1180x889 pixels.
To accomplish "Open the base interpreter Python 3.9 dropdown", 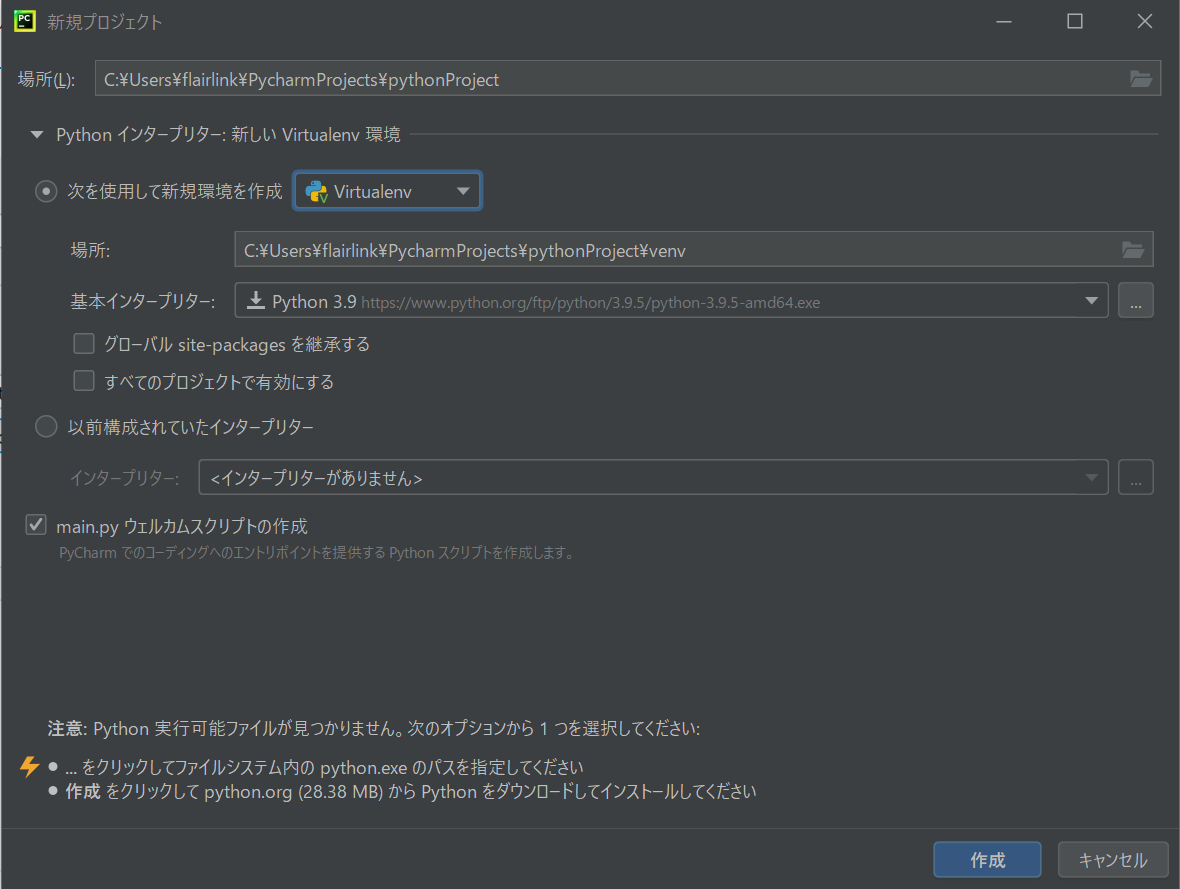I will 671,300.
